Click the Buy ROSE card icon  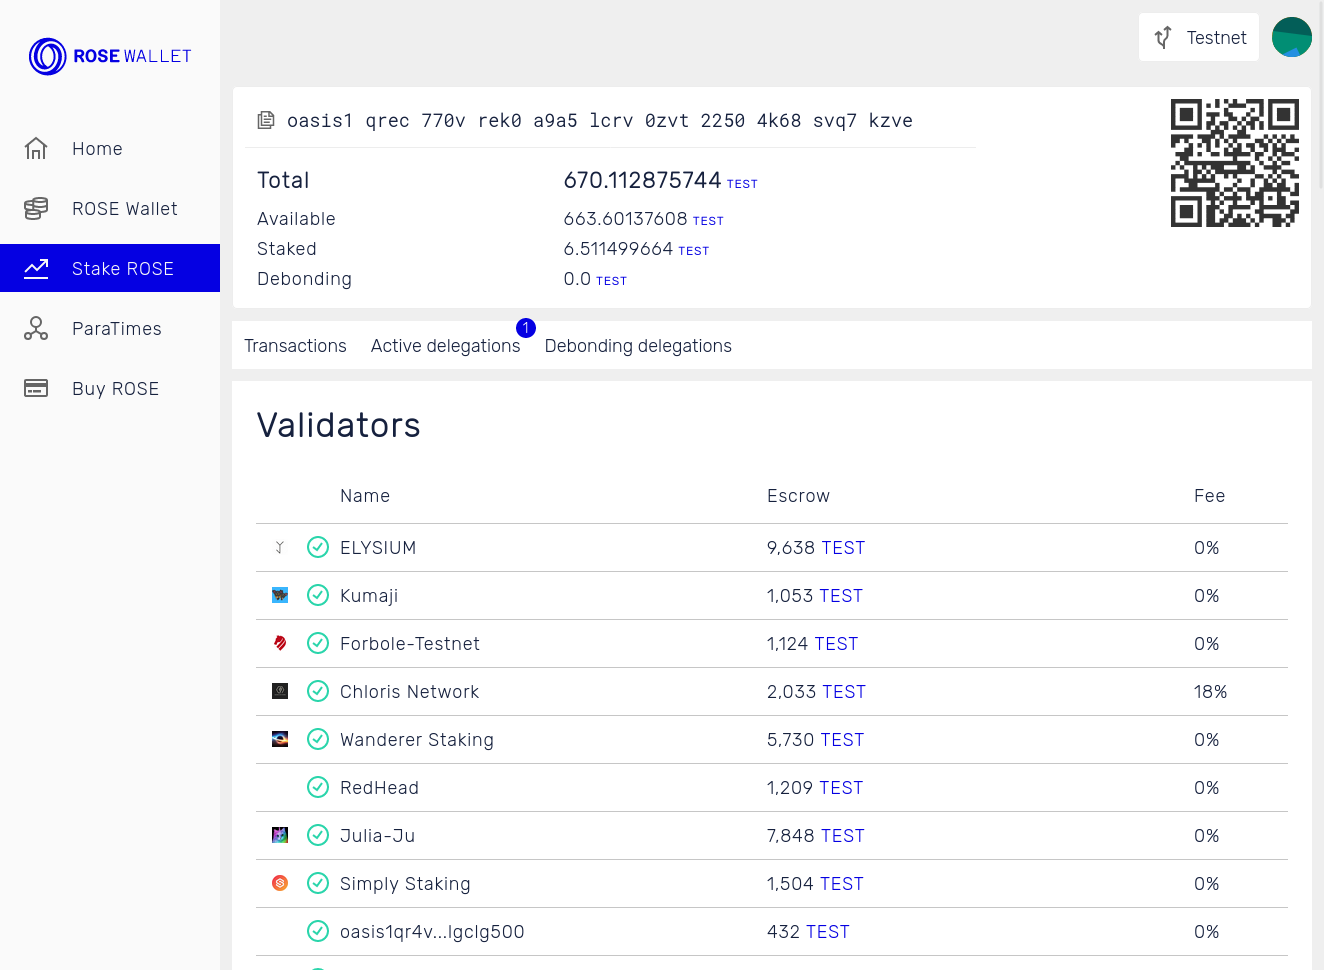[x=36, y=389]
